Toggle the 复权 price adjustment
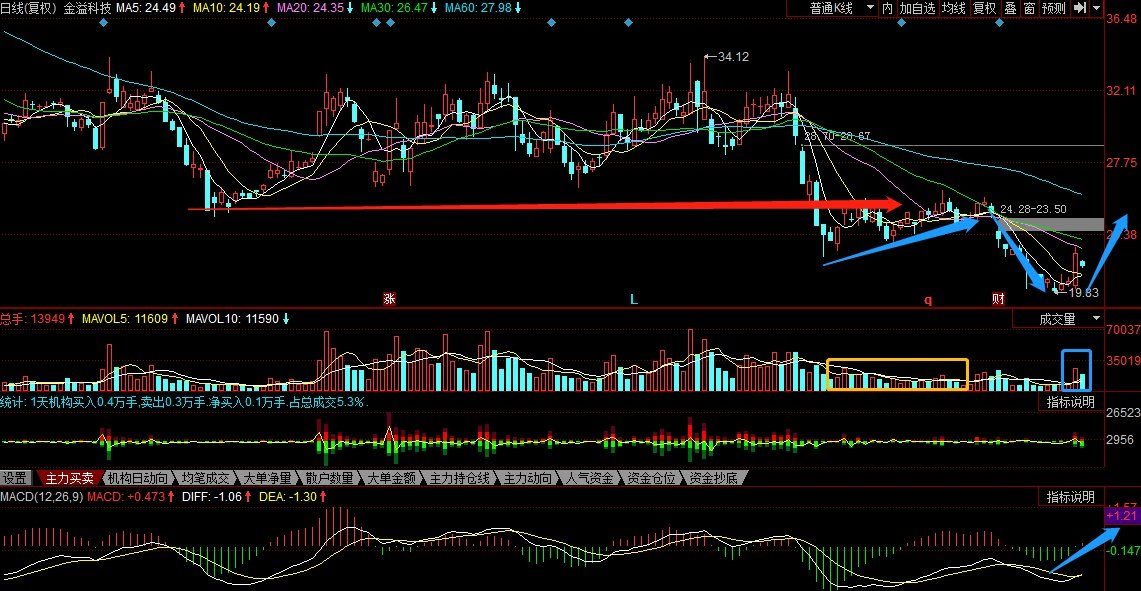 click(x=985, y=9)
